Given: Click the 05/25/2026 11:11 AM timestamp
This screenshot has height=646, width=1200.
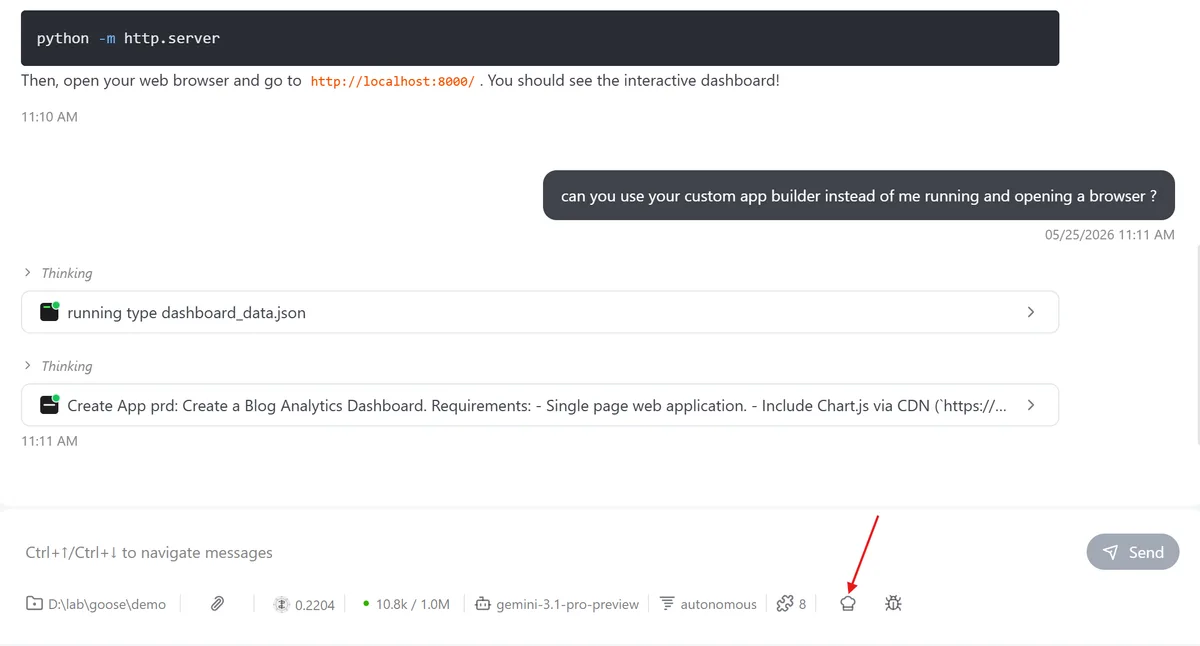Looking at the screenshot, I should point(1110,235).
